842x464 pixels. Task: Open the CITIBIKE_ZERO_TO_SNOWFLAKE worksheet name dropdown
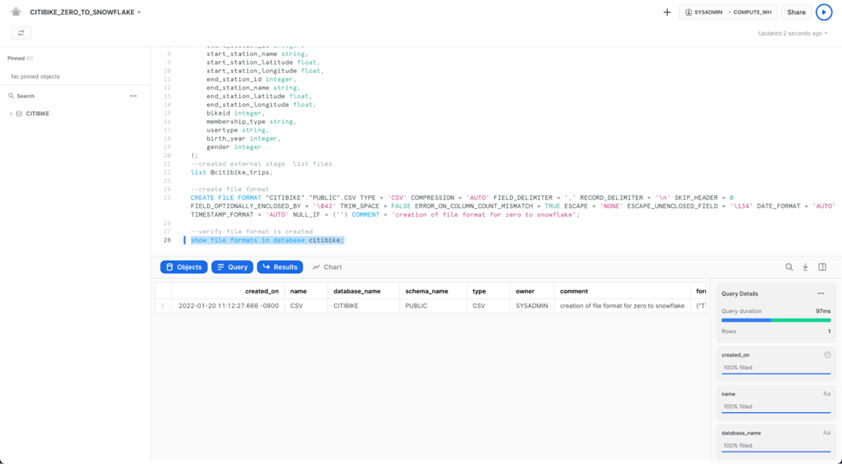click(x=86, y=12)
